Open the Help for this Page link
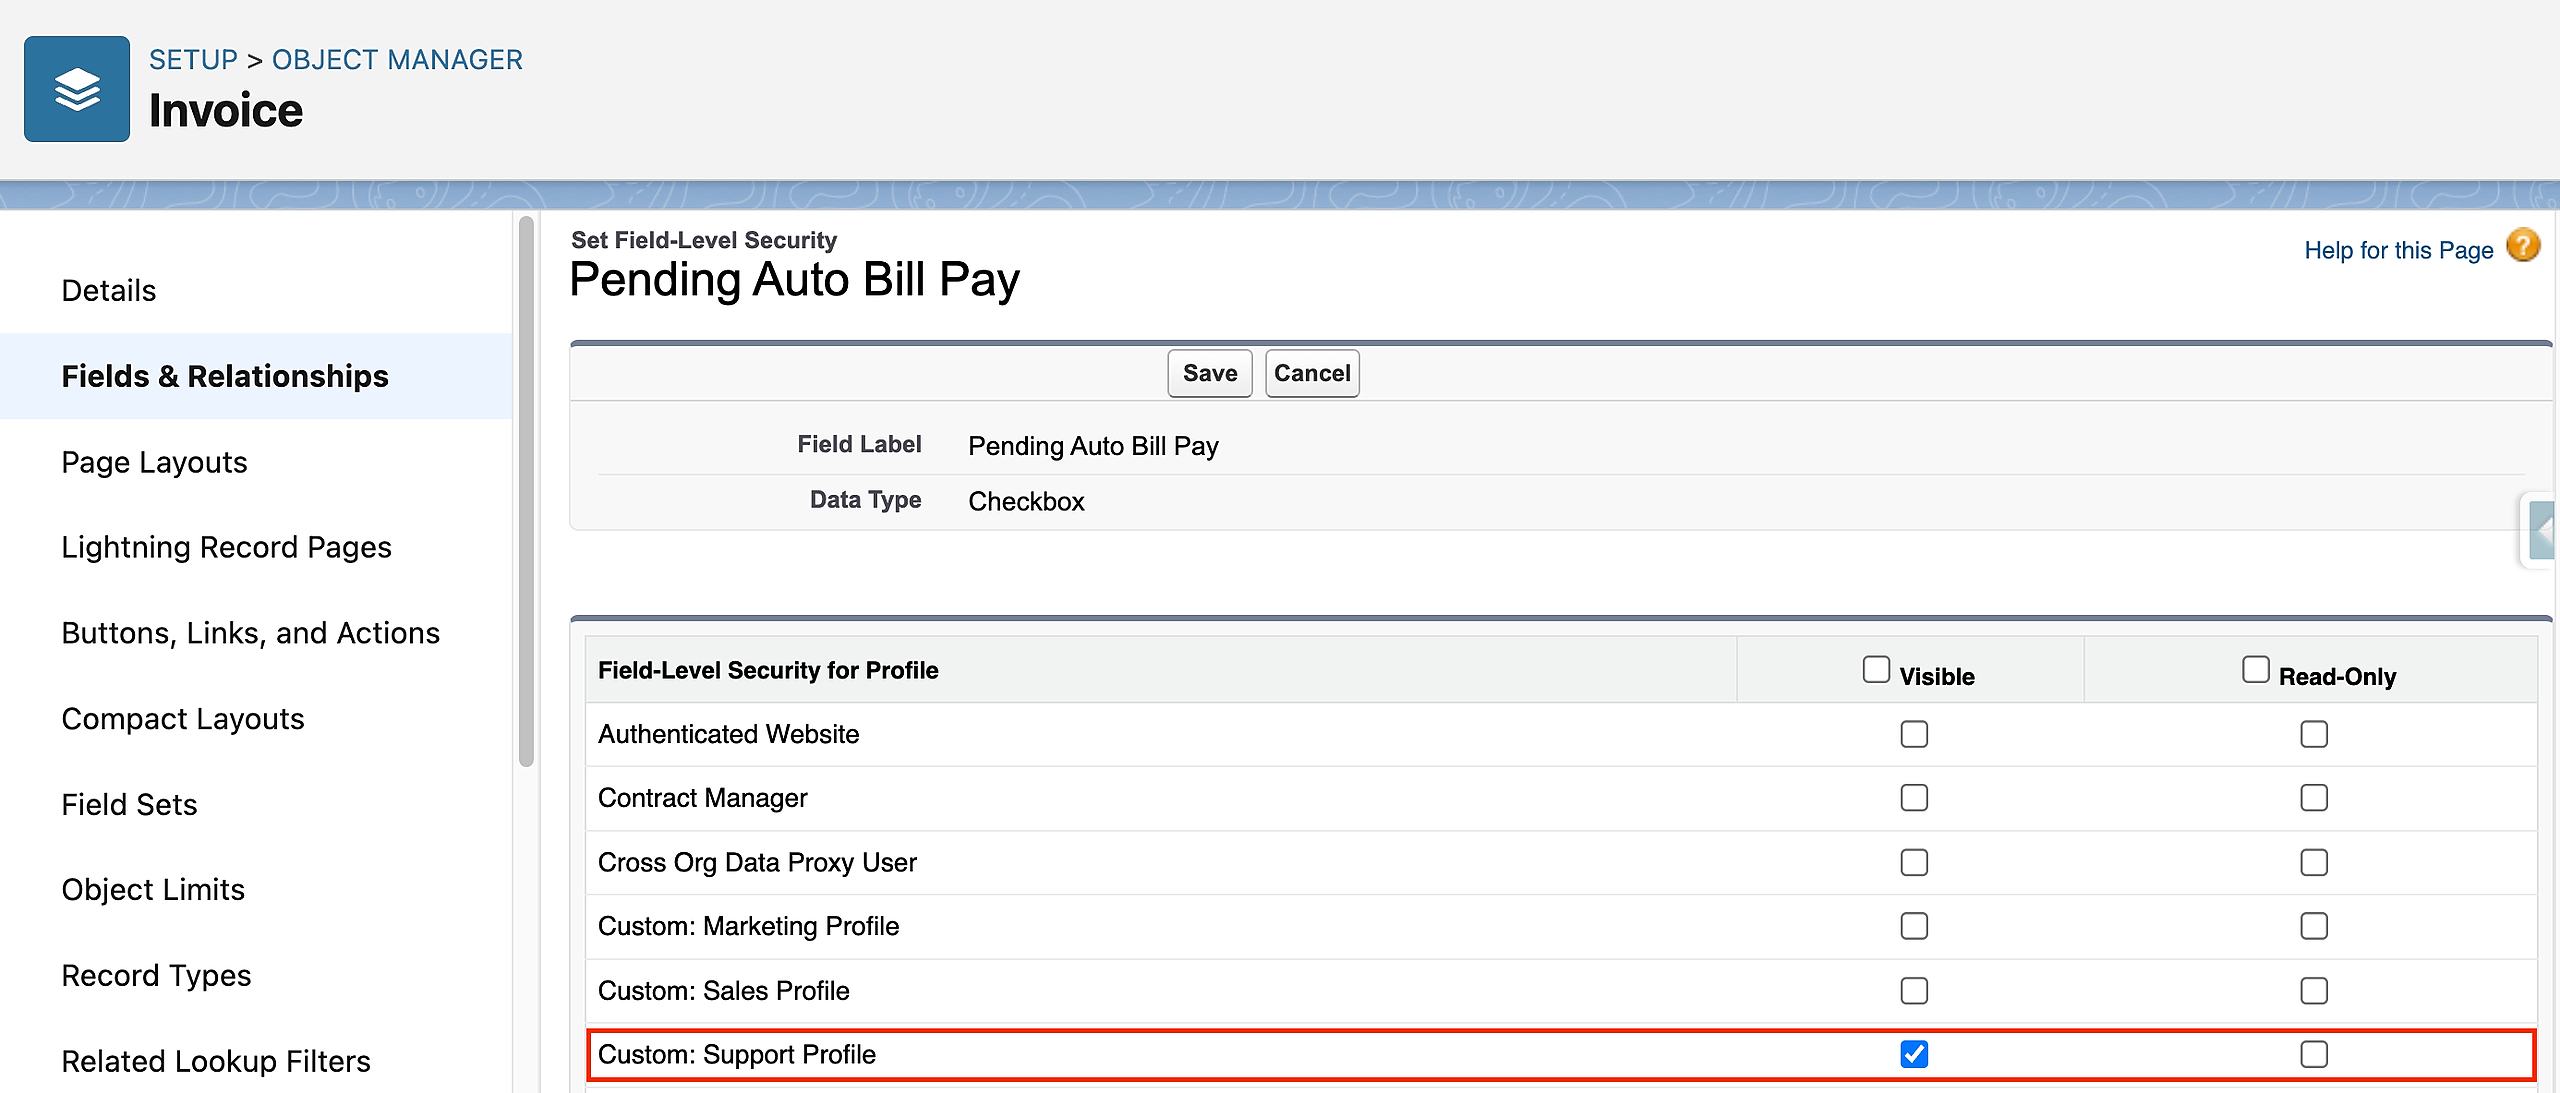2560x1093 pixels. point(2398,250)
